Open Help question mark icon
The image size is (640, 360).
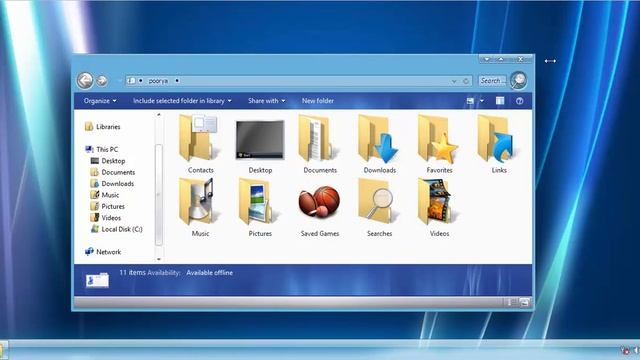coord(519,101)
